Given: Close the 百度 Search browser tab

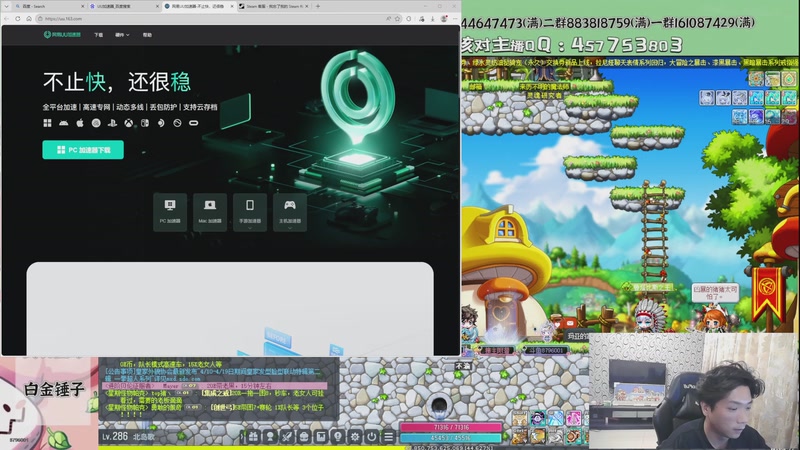Looking at the screenshot, I should point(82,6).
